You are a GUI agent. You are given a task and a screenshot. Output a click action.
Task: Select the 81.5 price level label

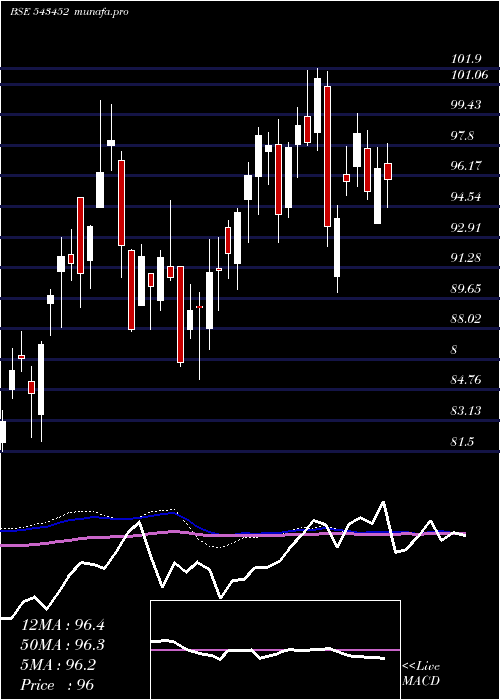click(463, 441)
